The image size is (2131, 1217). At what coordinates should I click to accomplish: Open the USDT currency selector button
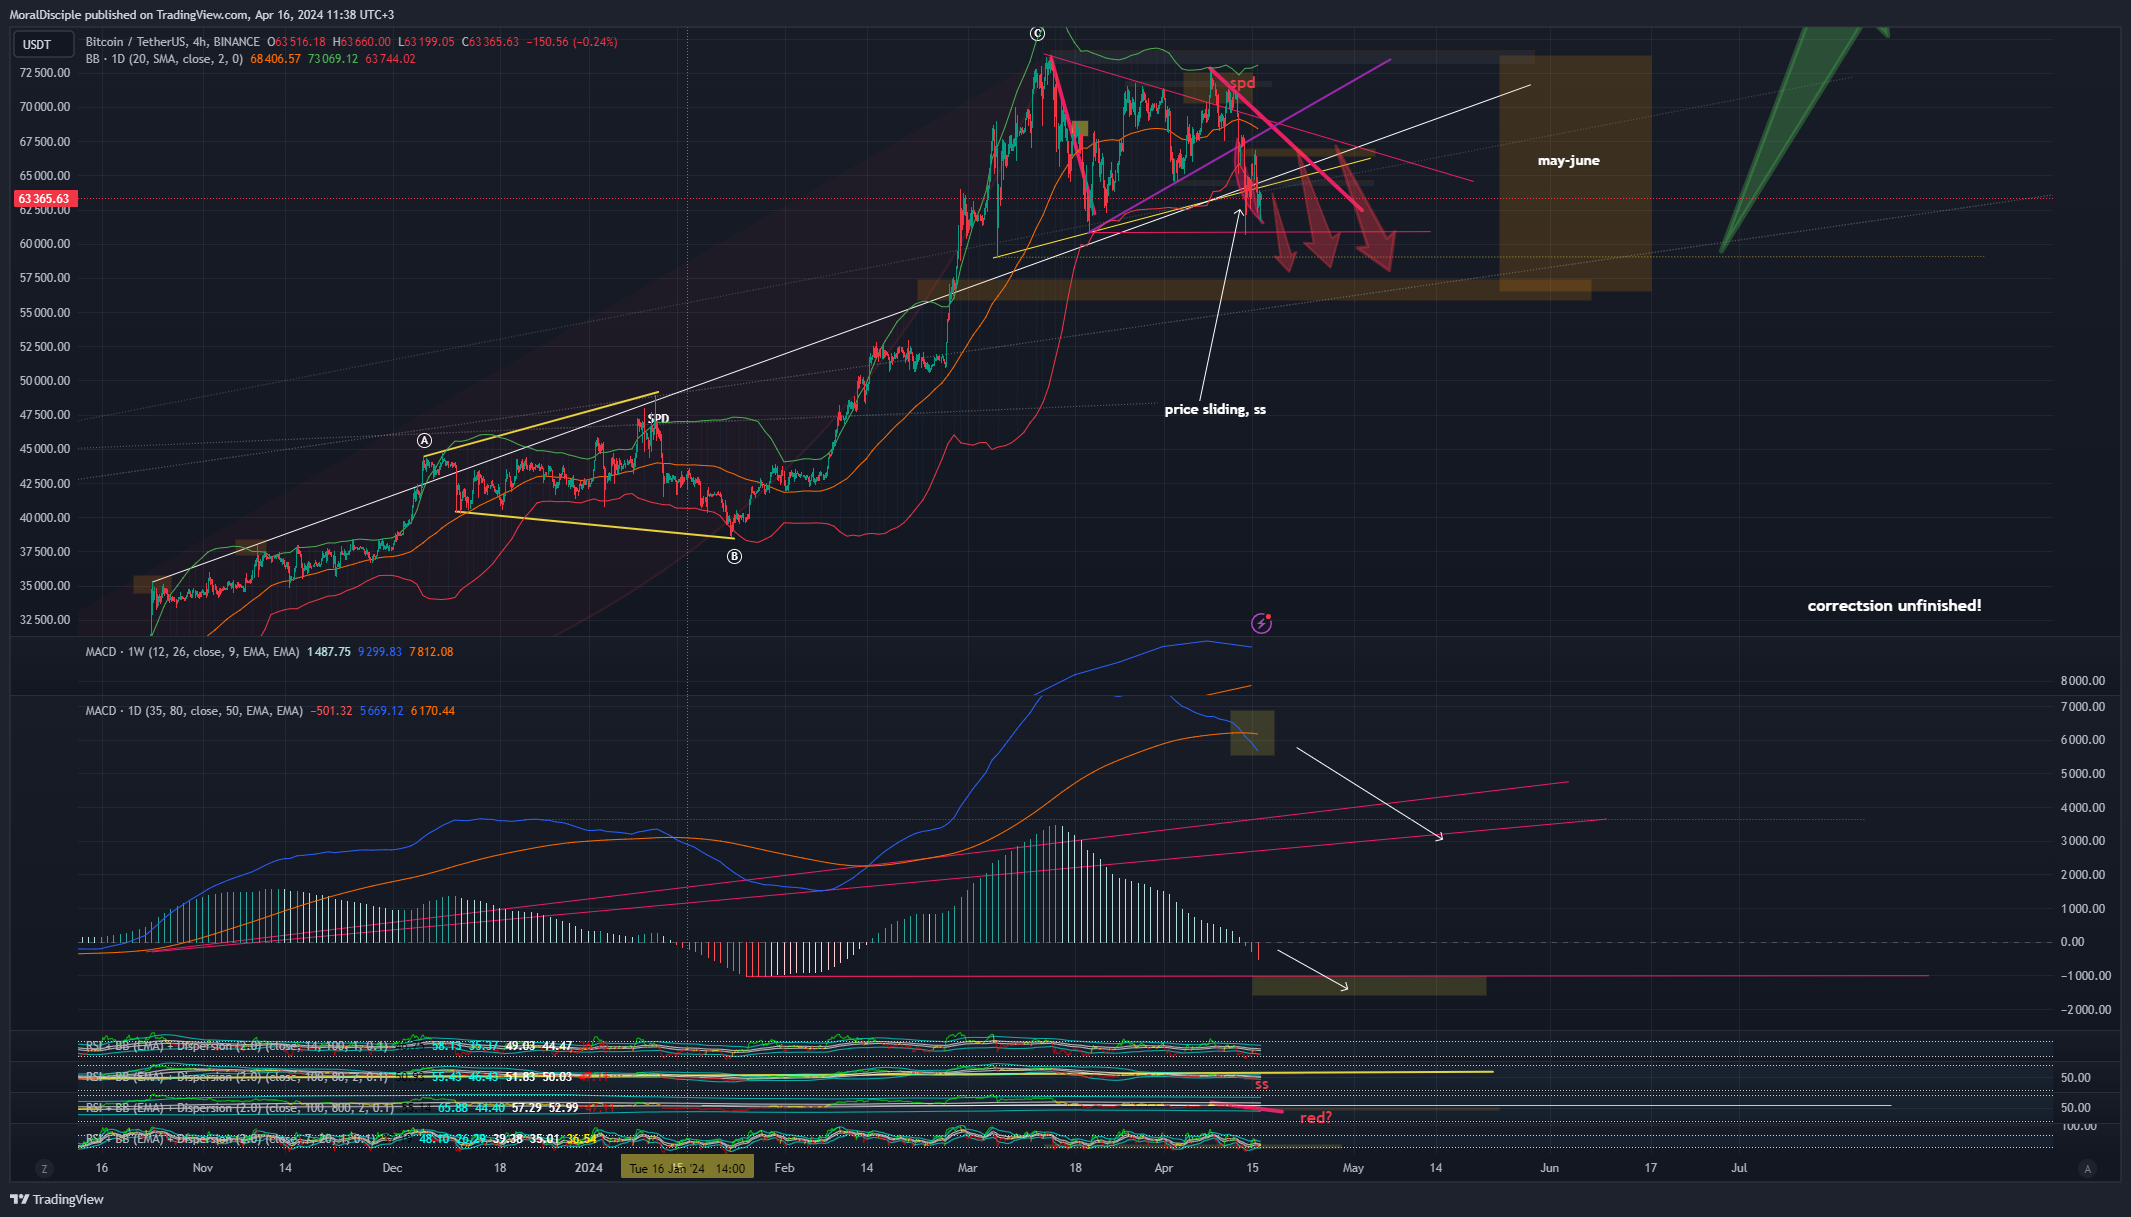point(43,44)
